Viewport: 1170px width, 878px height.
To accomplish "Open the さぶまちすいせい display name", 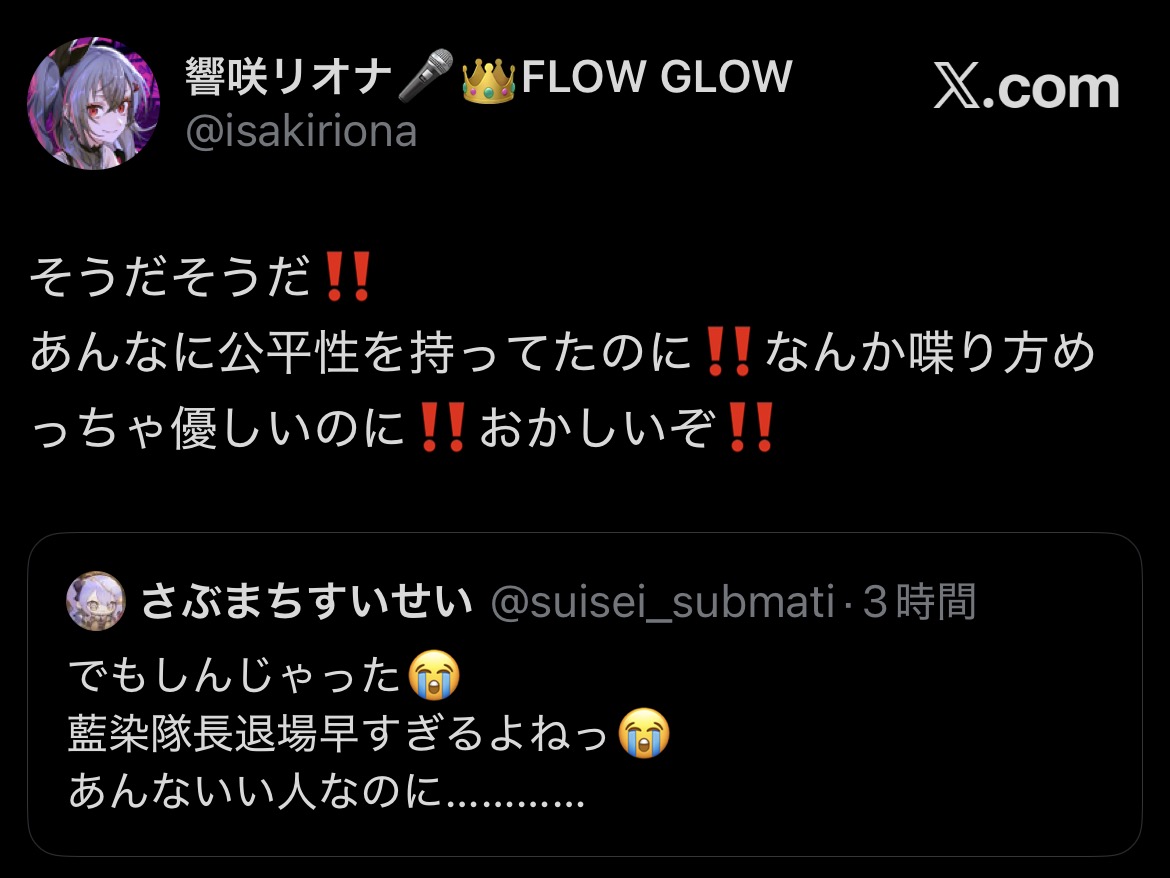I will (x=307, y=601).
